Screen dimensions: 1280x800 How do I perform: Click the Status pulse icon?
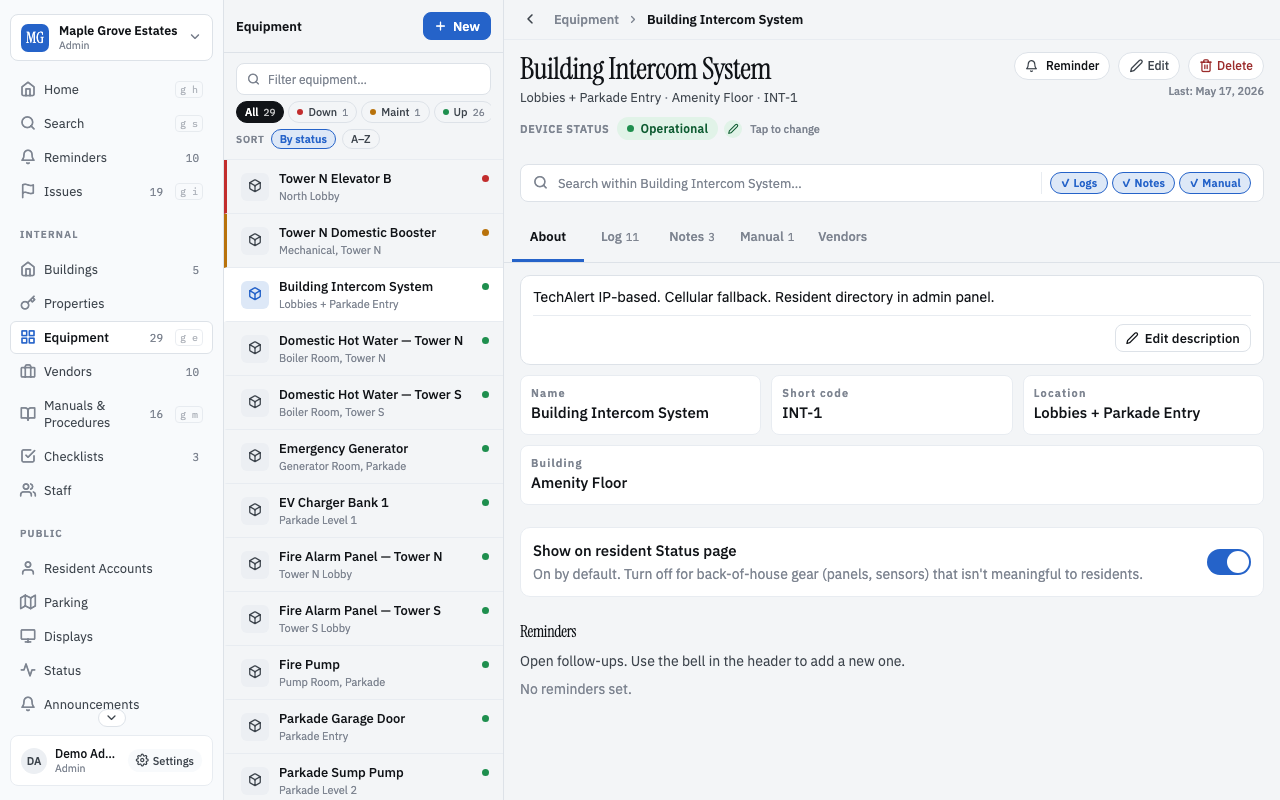(x=28, y=670)
